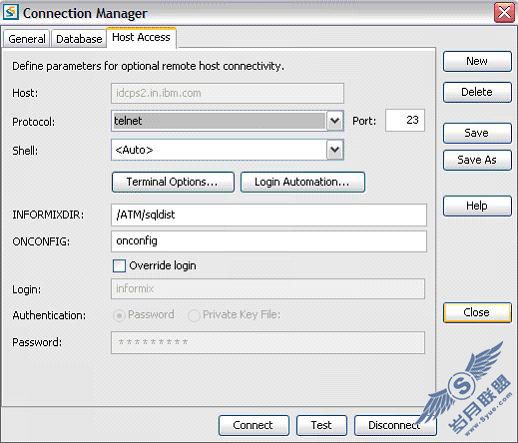Switch to the Database tab
Image resolution: width=518 pixels, height=443 pixels.
pos(79,39)
